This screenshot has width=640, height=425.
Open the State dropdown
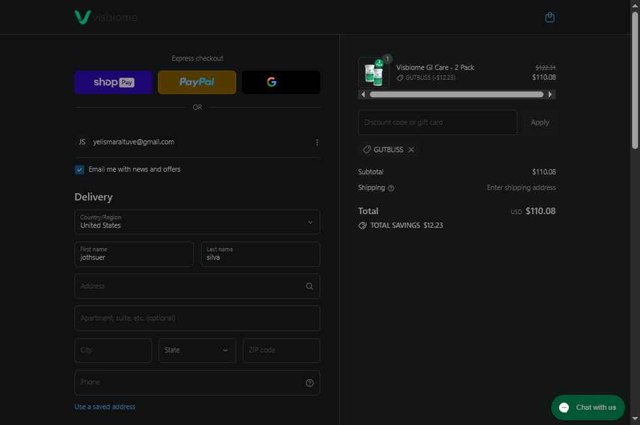point(197,350)
